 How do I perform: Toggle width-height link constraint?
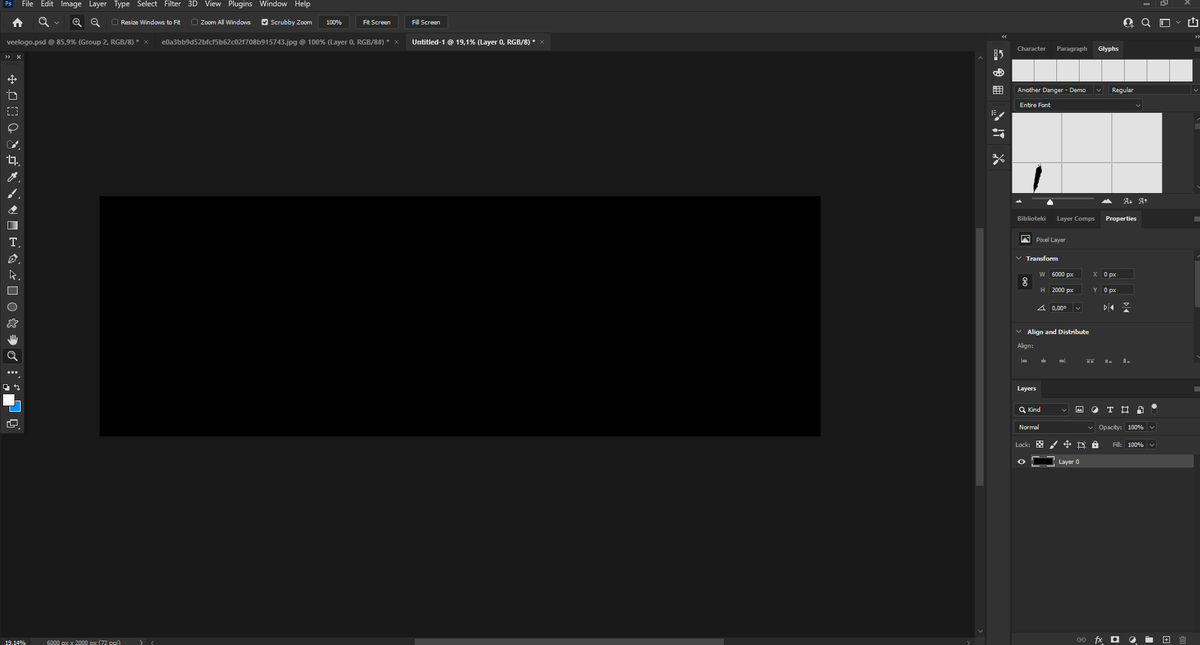(1024, 282)
